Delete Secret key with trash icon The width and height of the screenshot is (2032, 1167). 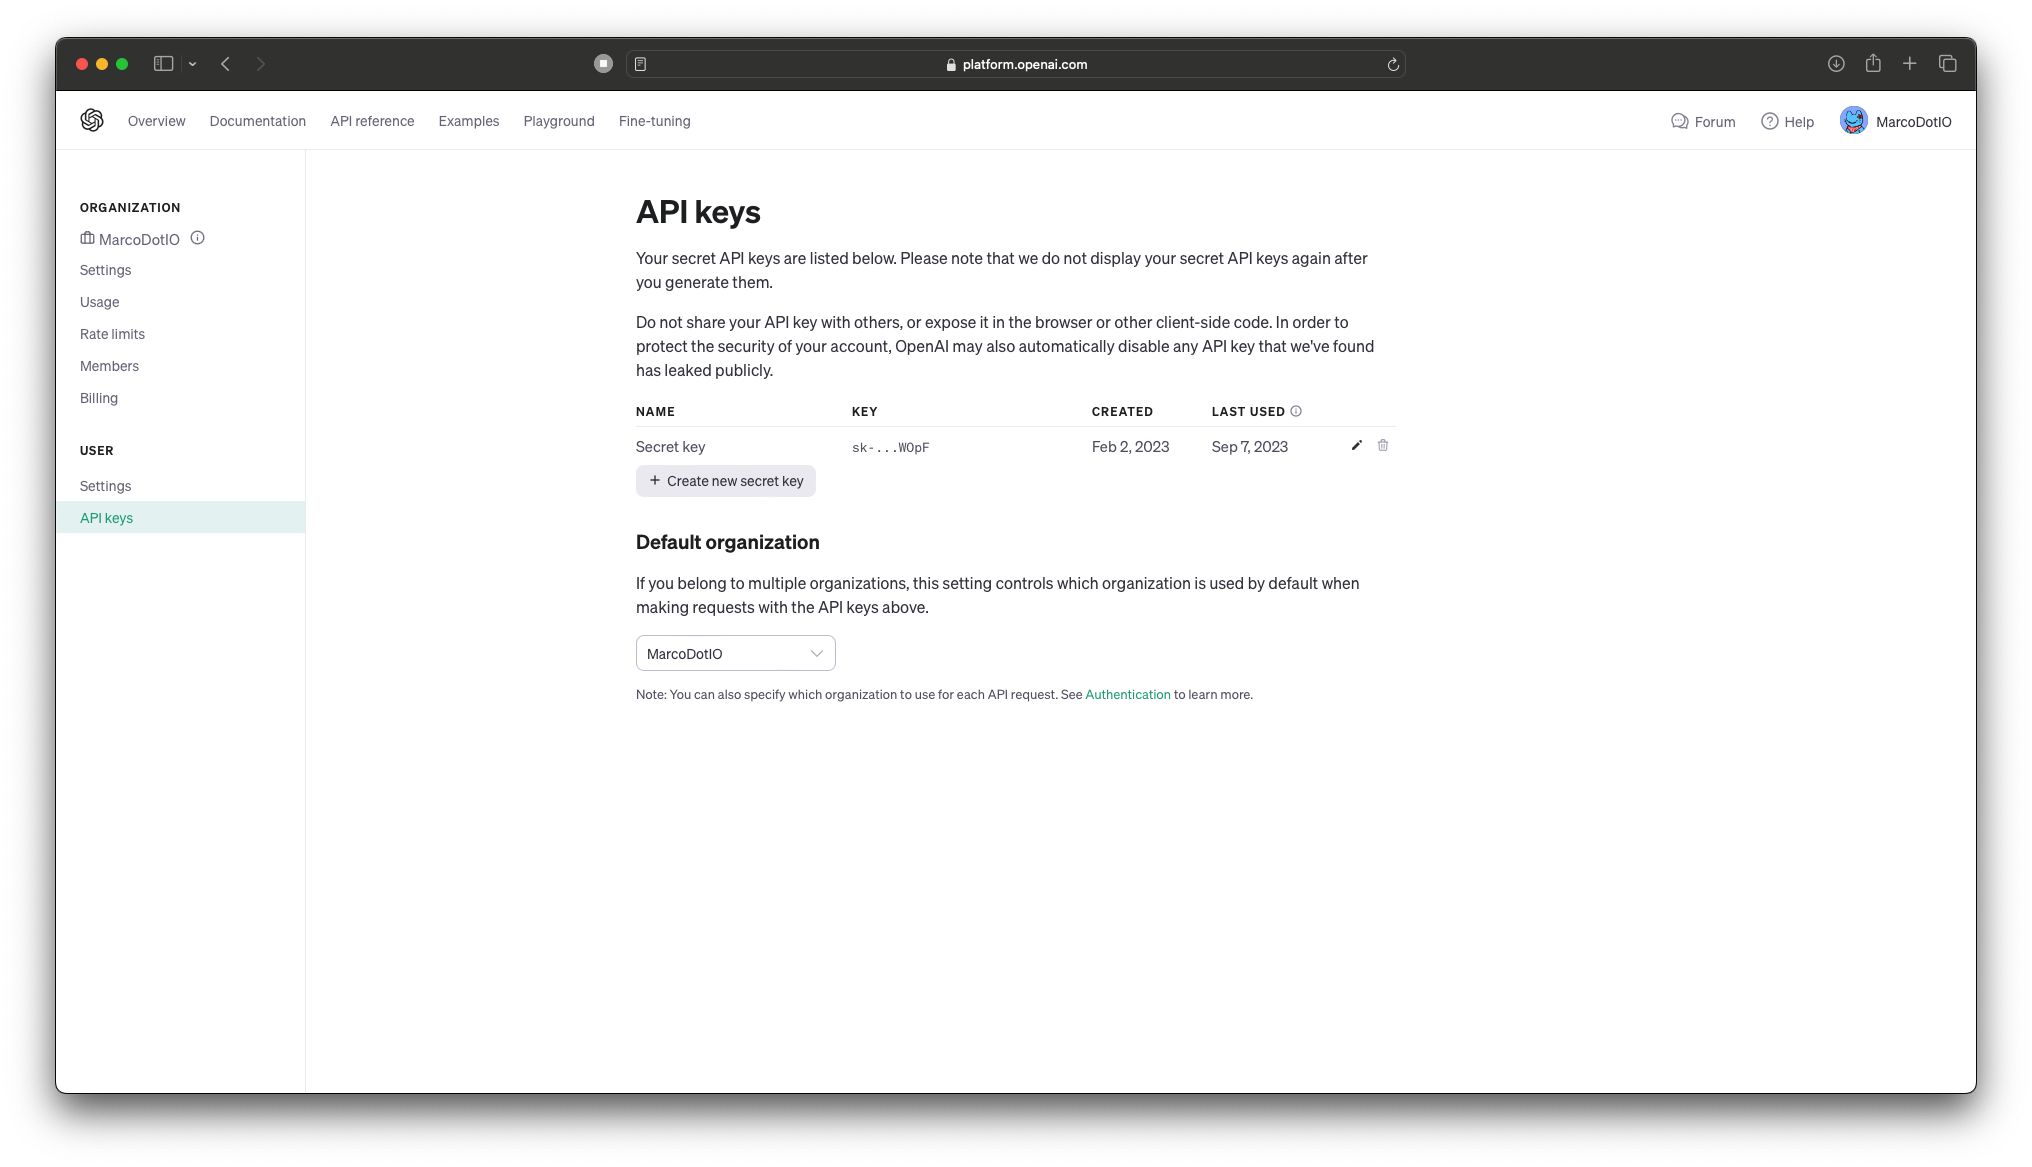1383,446
